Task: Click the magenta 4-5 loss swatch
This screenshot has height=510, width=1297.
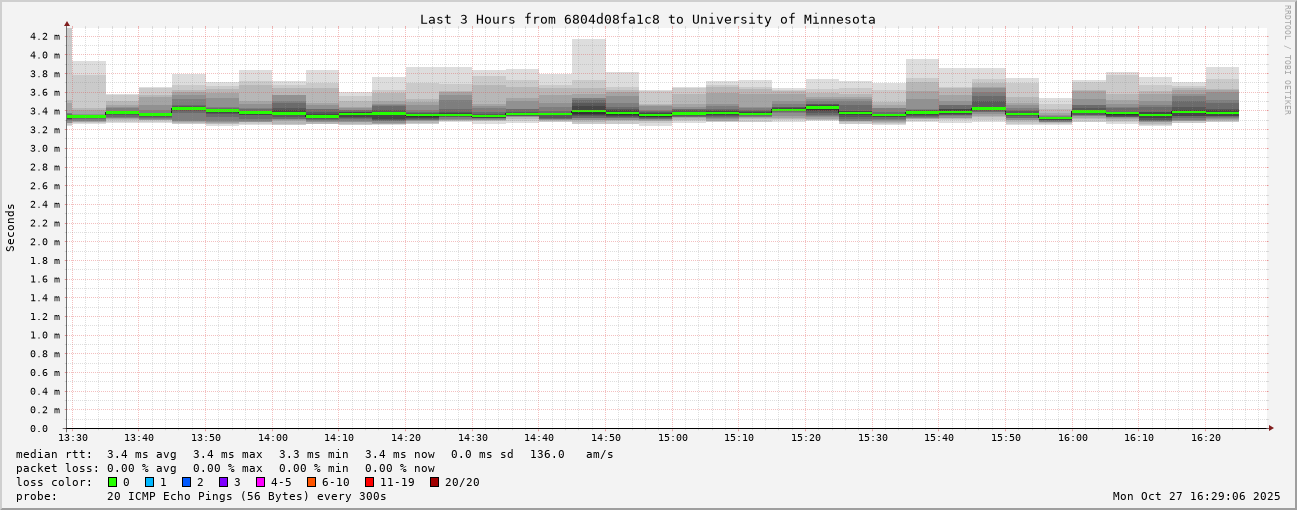Action: [x=261, y=482]
